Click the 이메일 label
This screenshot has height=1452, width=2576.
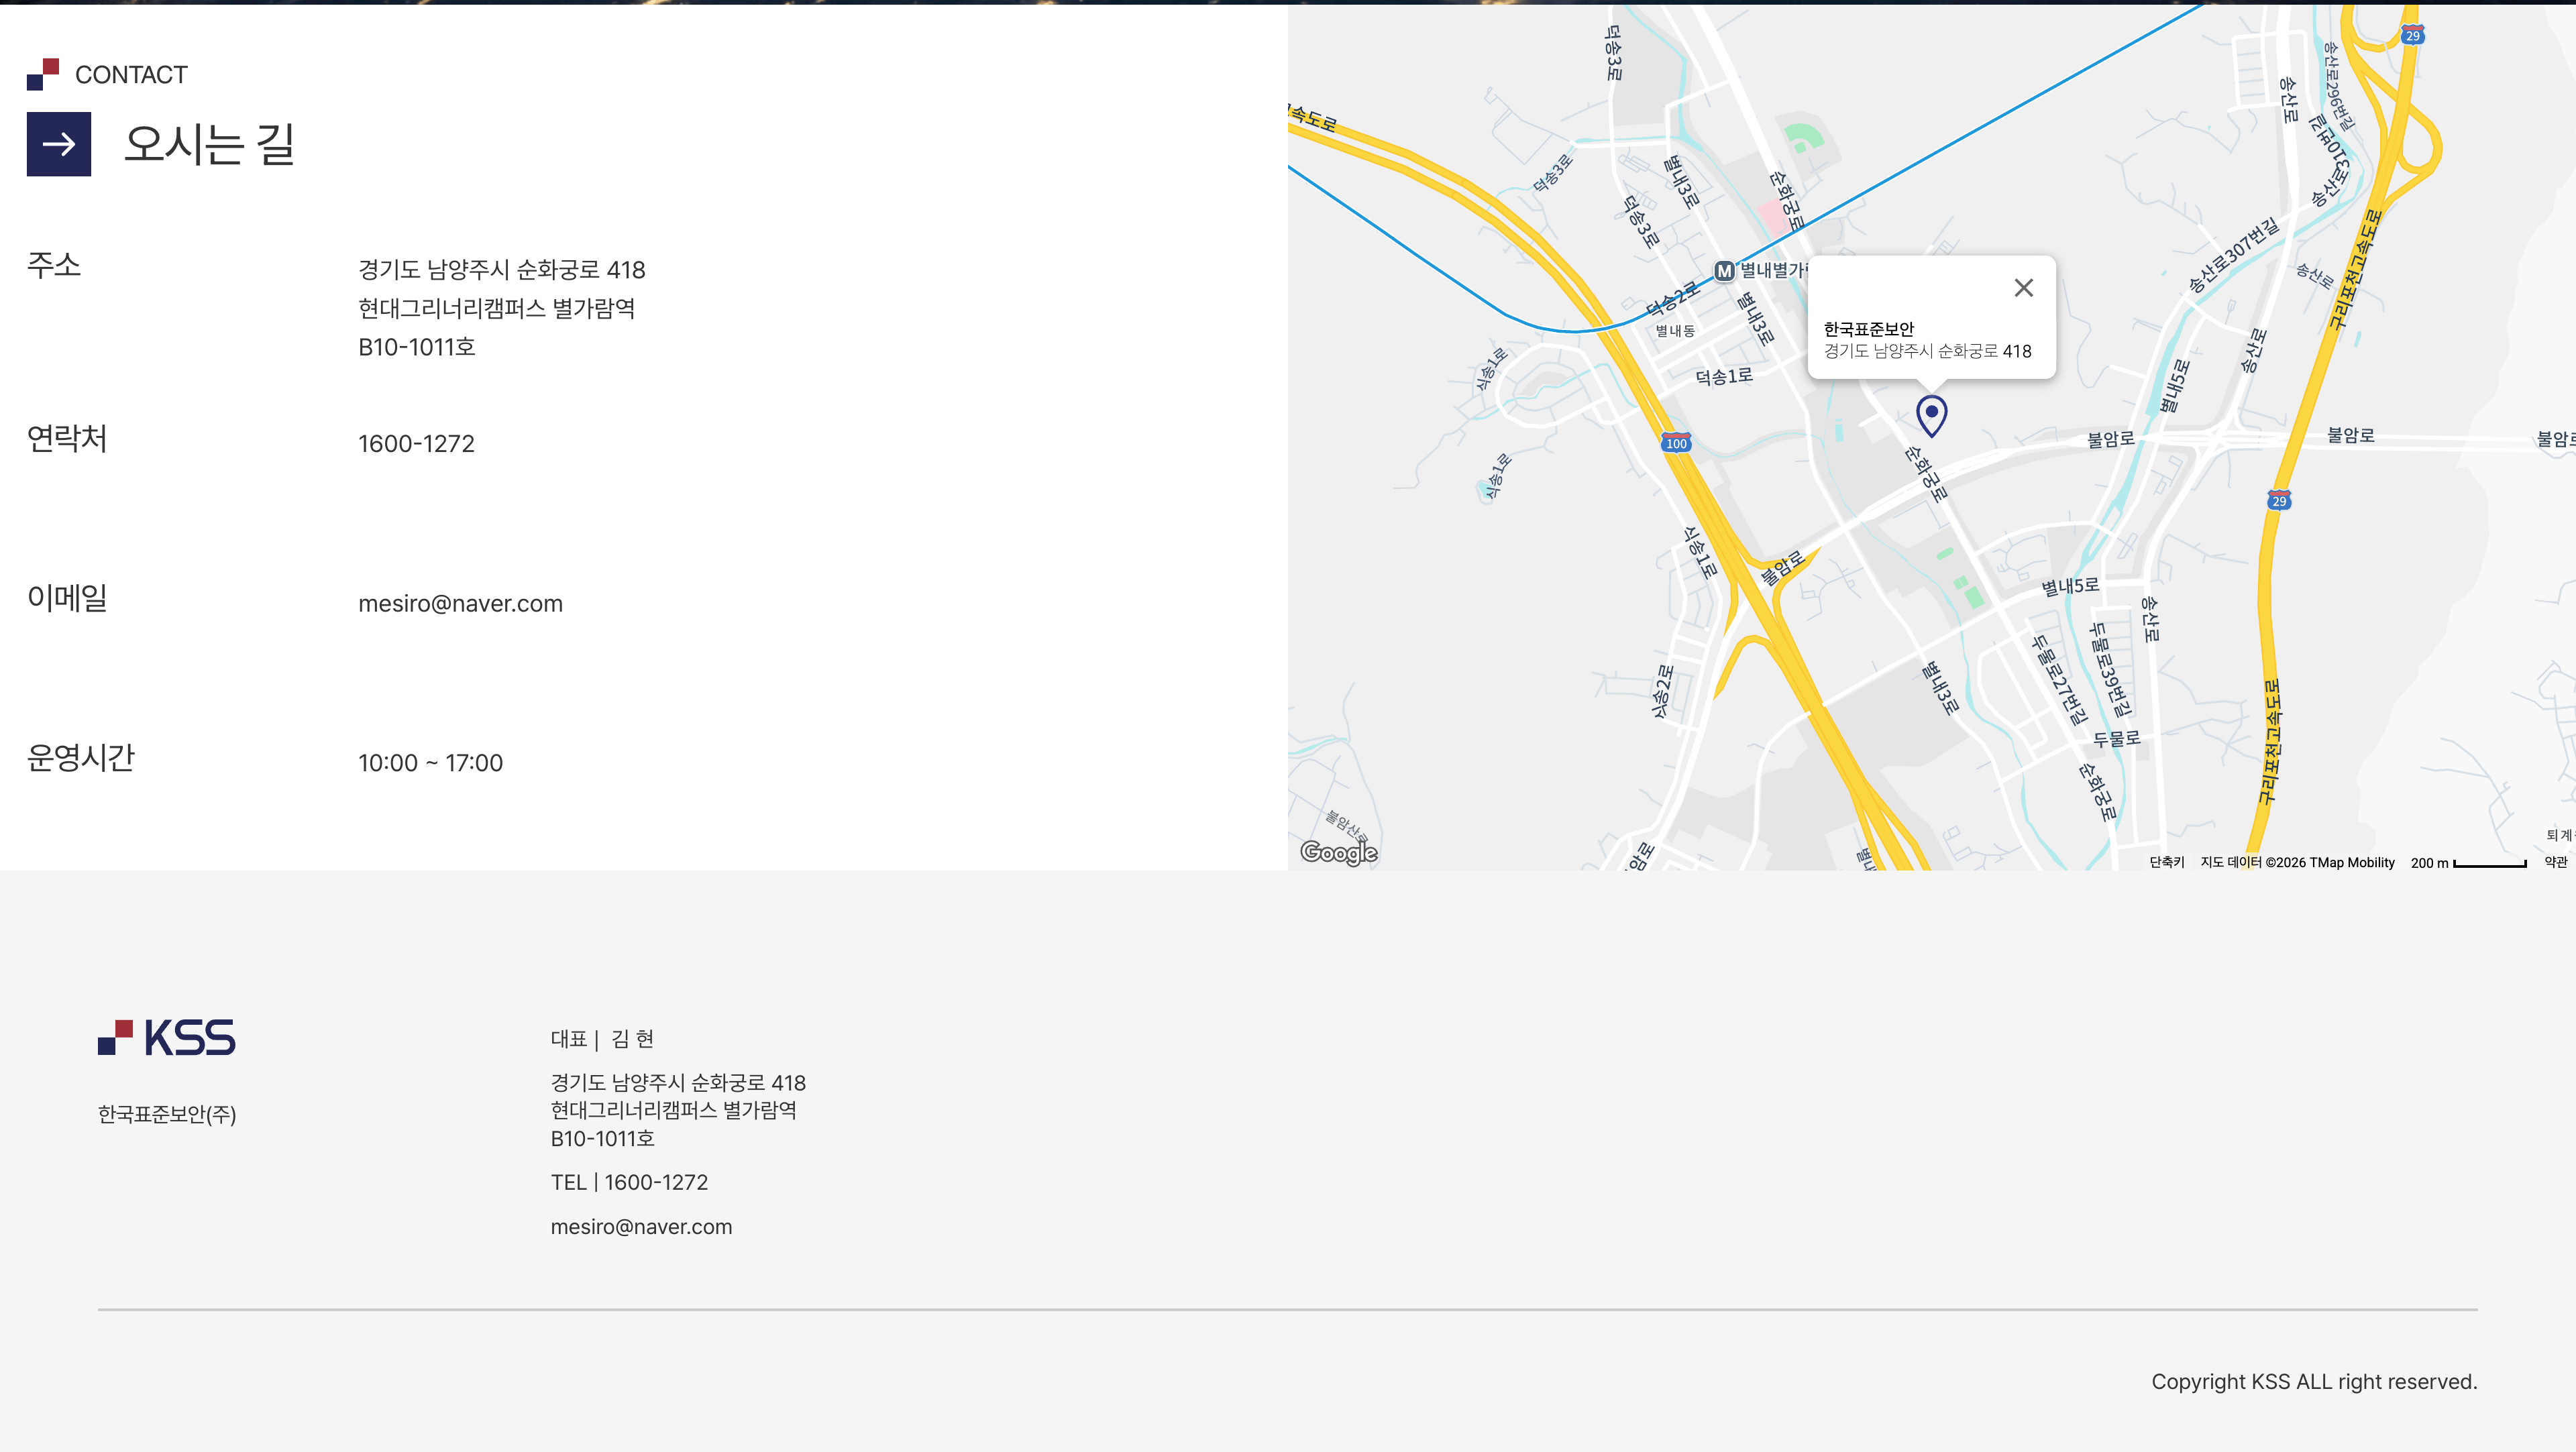tap(67, 598)
